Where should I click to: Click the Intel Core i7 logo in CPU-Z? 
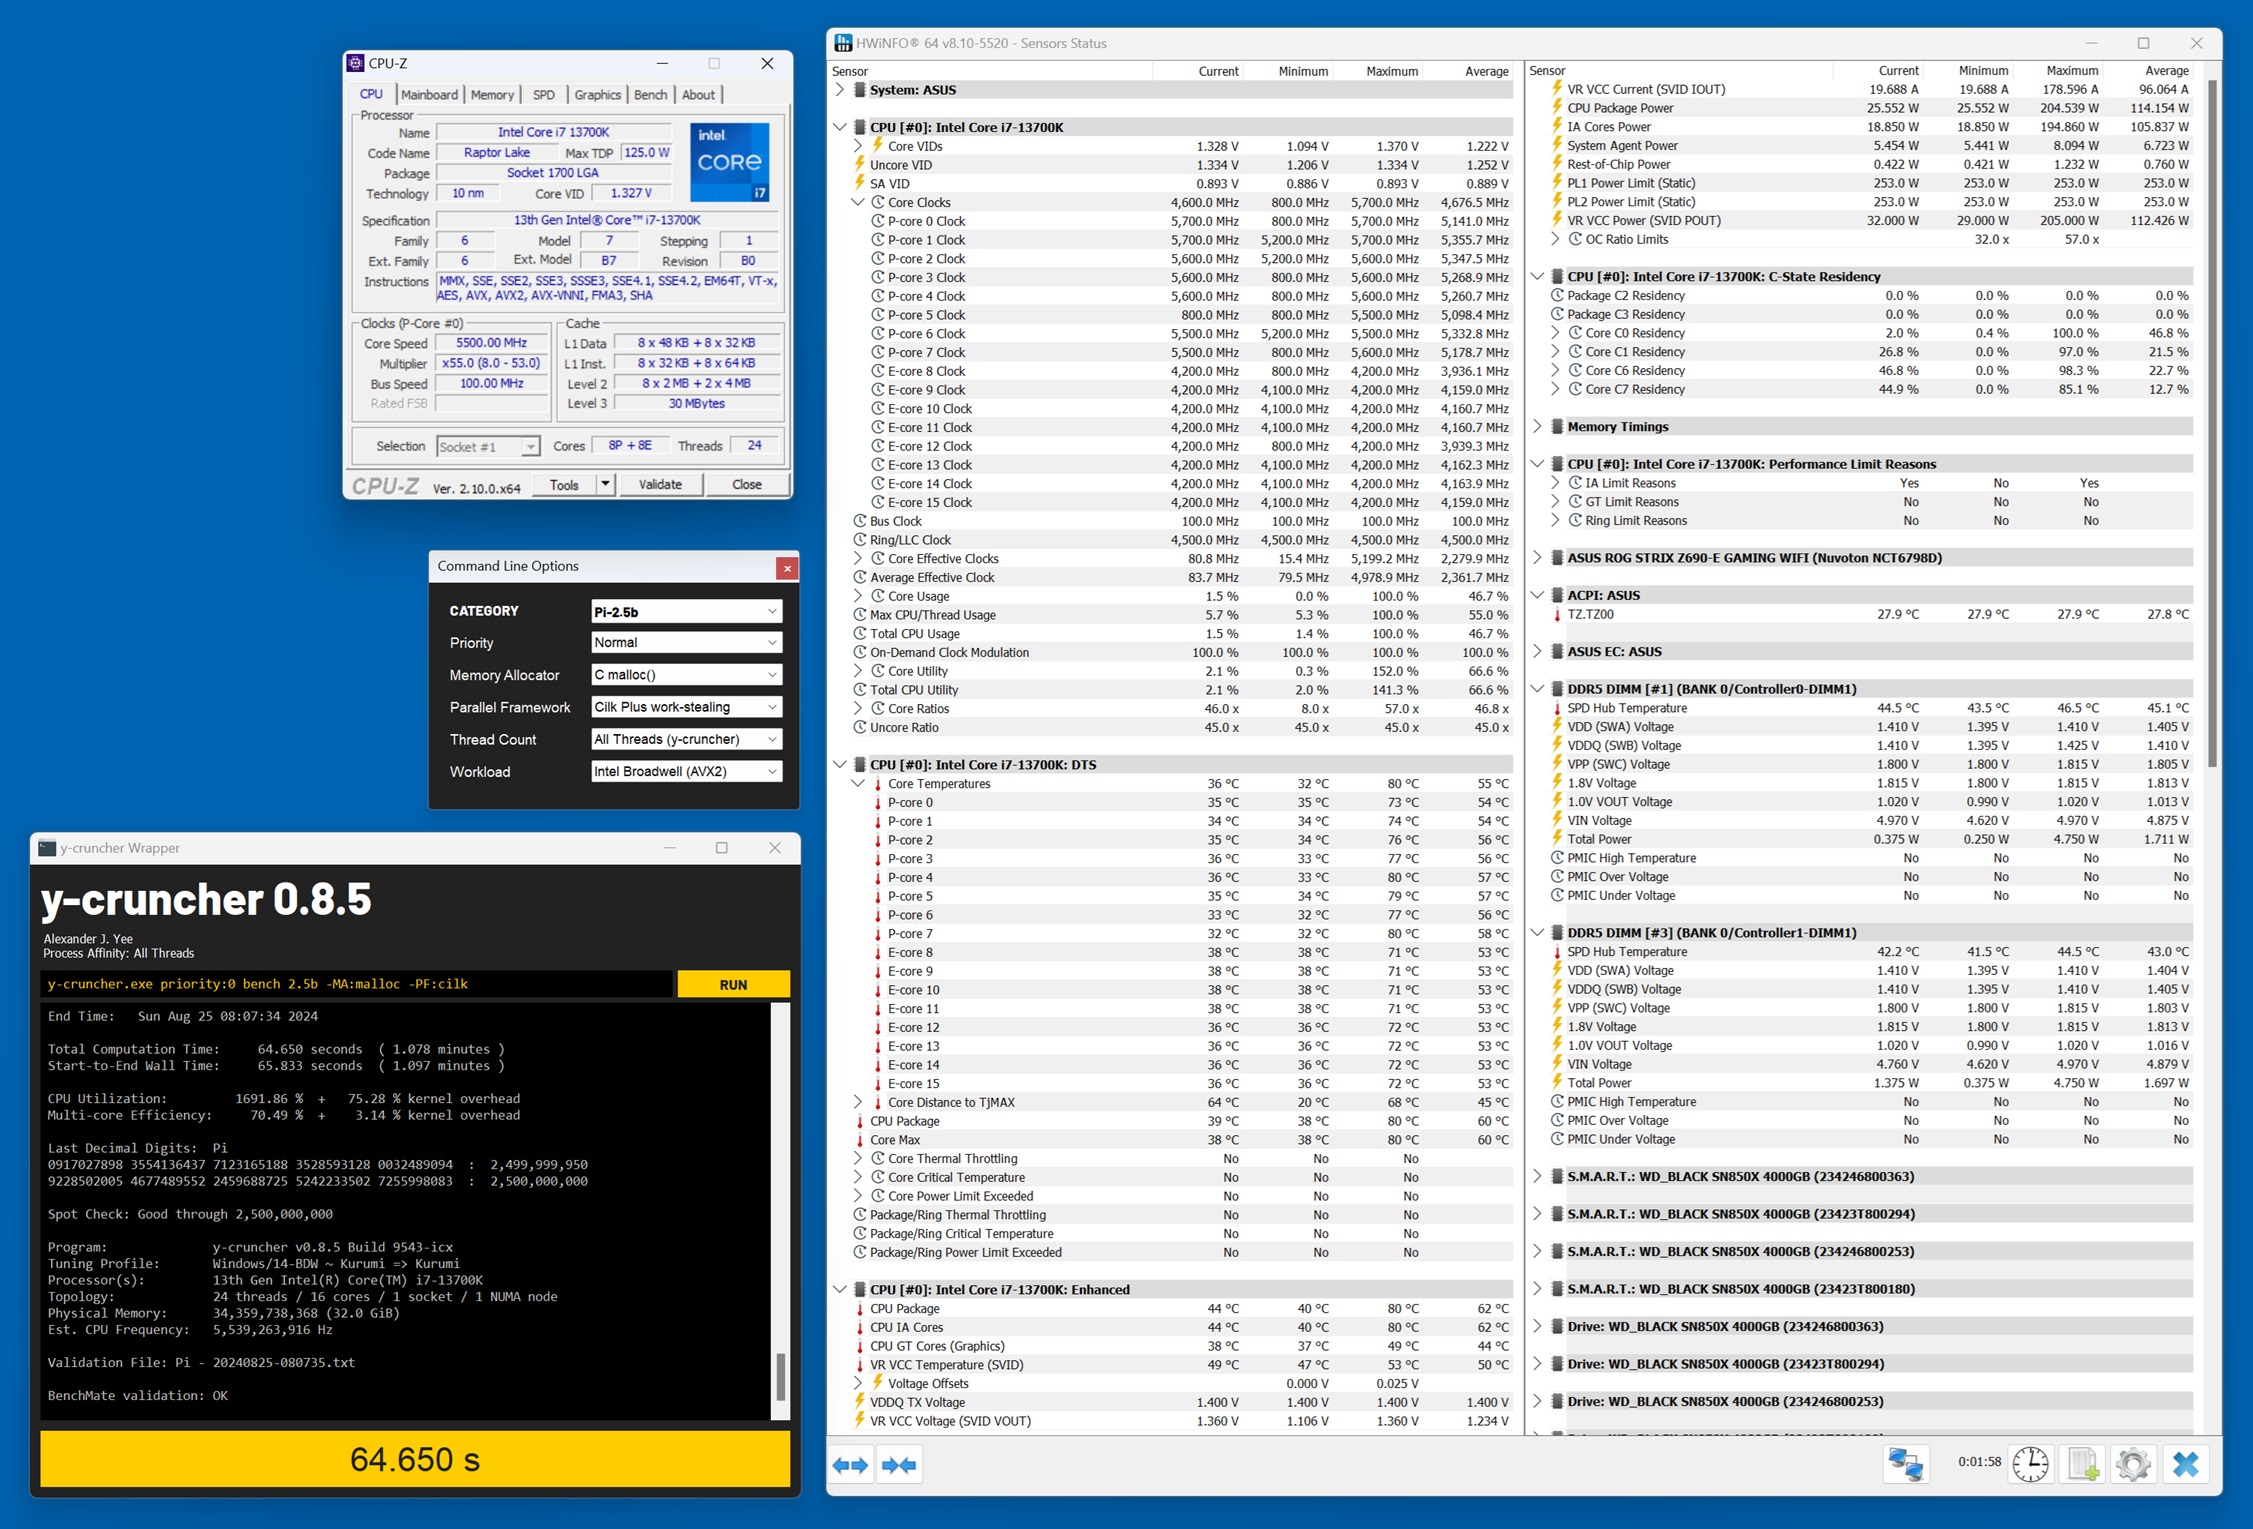click(x=729, y=162)
